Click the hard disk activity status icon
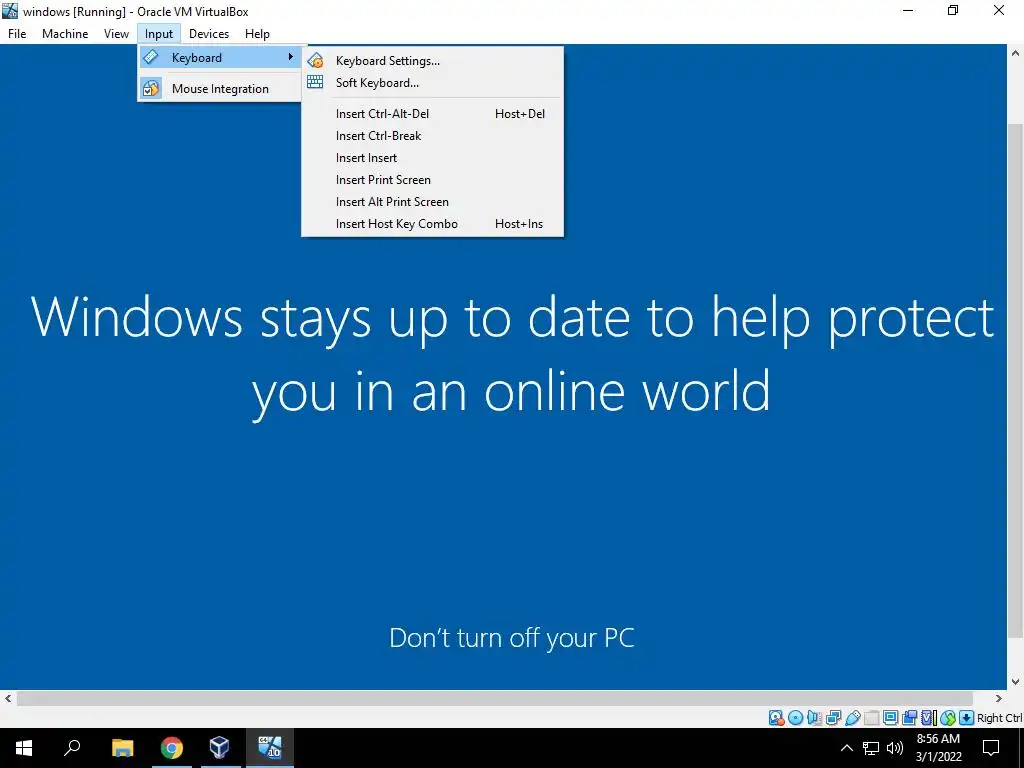The width and height of the screenshot is (1024, 768). pos(776,718)
